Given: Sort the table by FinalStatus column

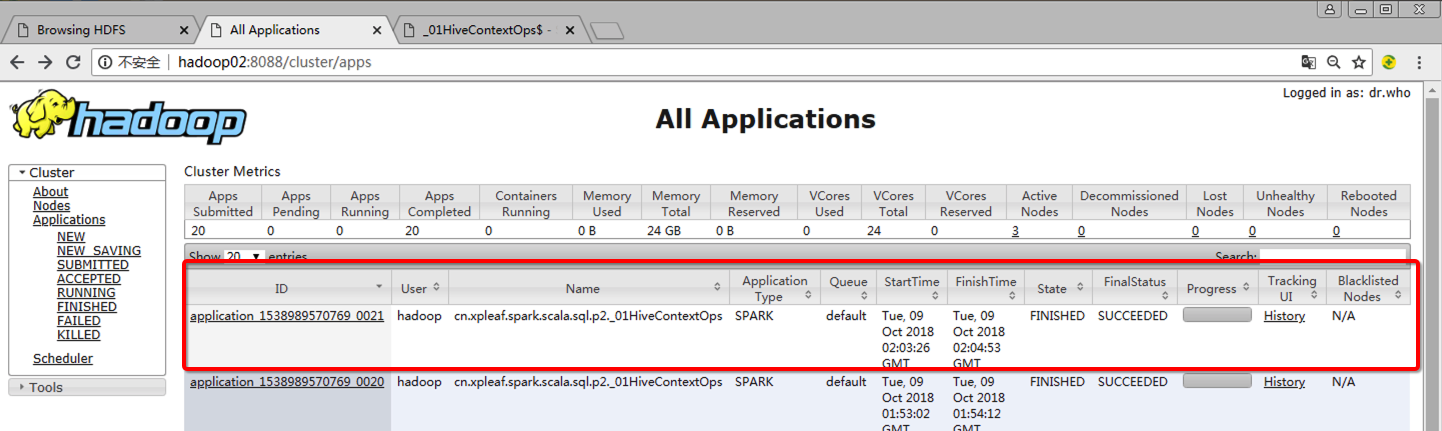Looking at the screenshot, I should point(1135,288).
